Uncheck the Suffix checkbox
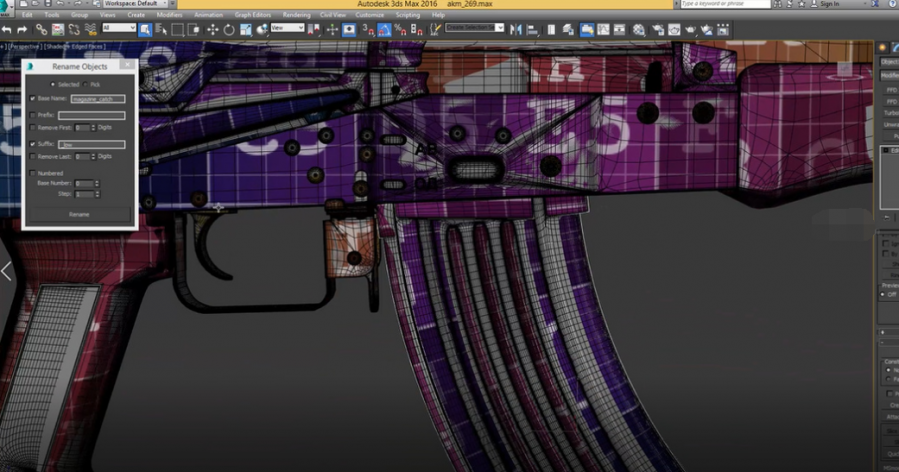 click(x=32, y=144)
